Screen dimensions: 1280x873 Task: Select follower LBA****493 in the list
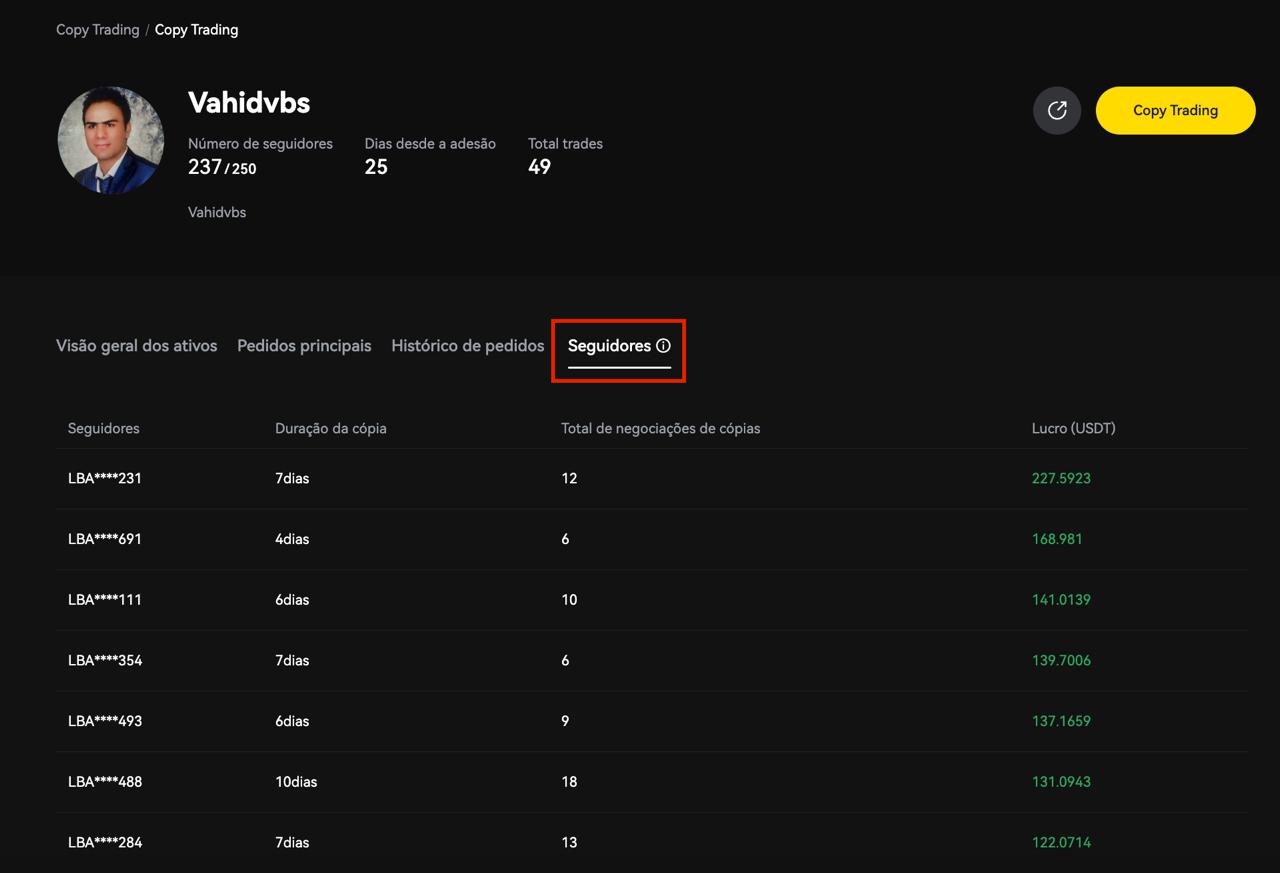(x=105, y=721)
